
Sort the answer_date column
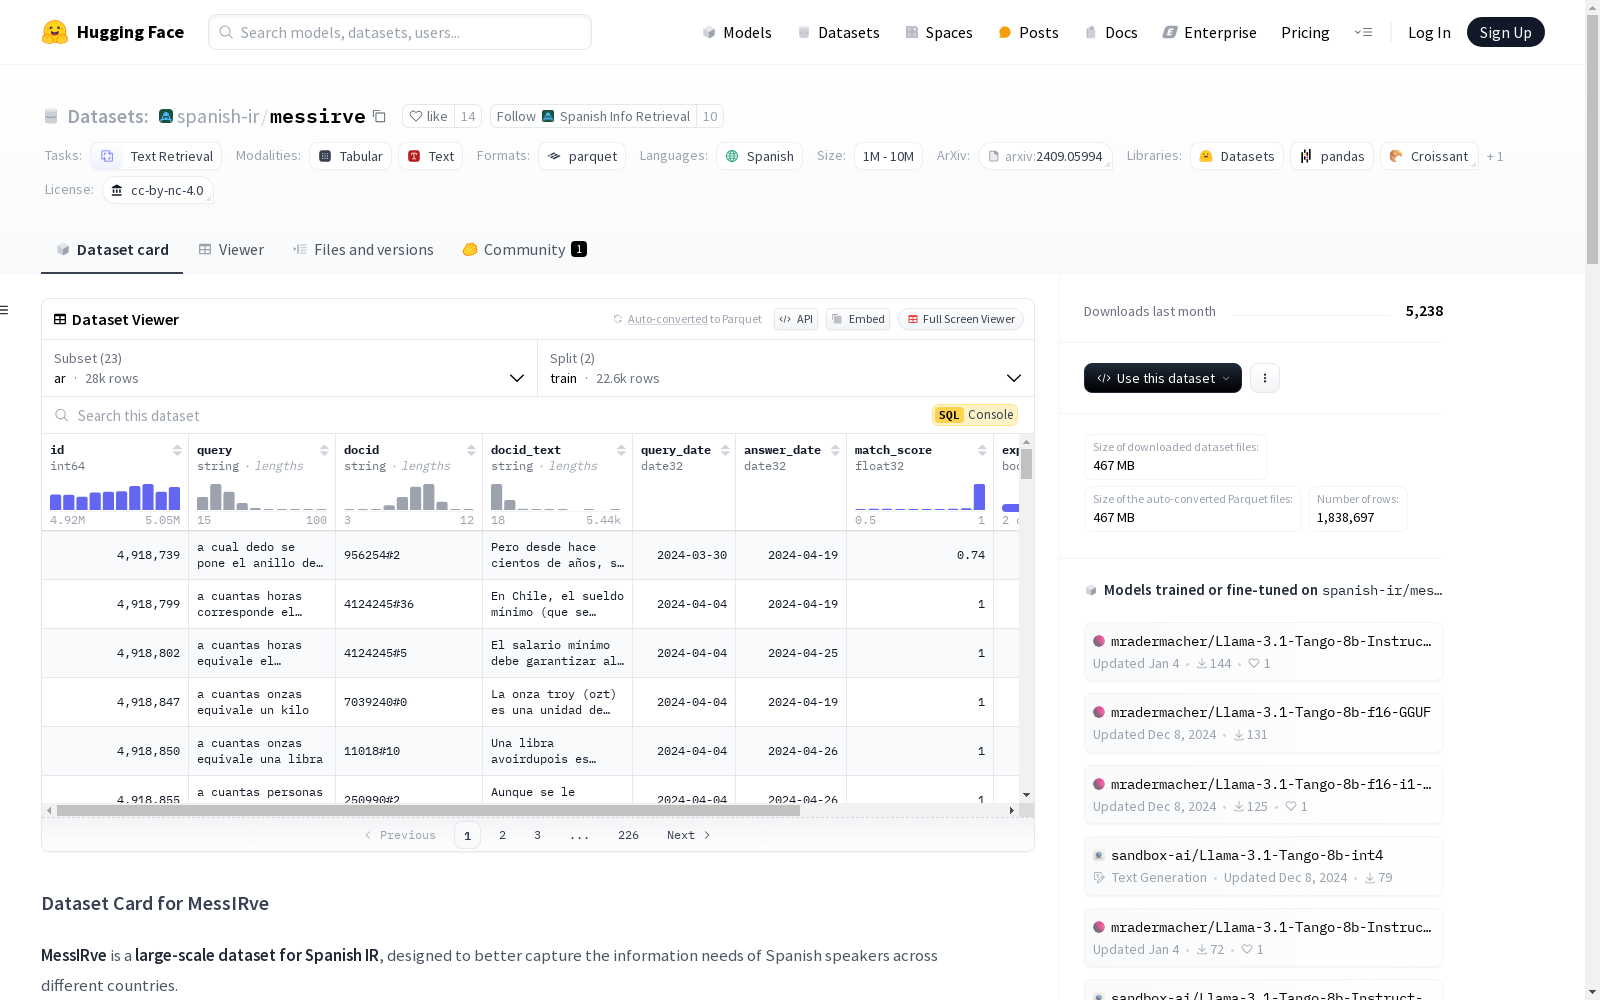point(835,450)
